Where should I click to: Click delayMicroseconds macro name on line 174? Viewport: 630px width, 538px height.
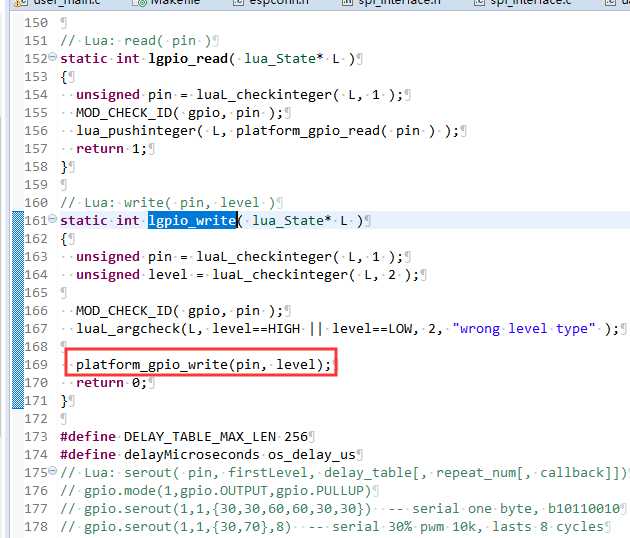(192, 455)
